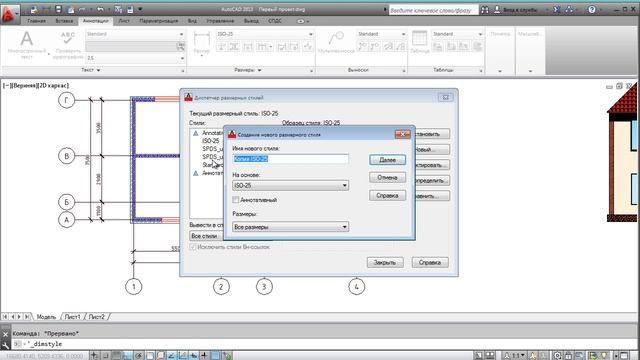Click the Undo arrow in quick access toolbar
The image size is (640, 360).
(x=100, y=9)
